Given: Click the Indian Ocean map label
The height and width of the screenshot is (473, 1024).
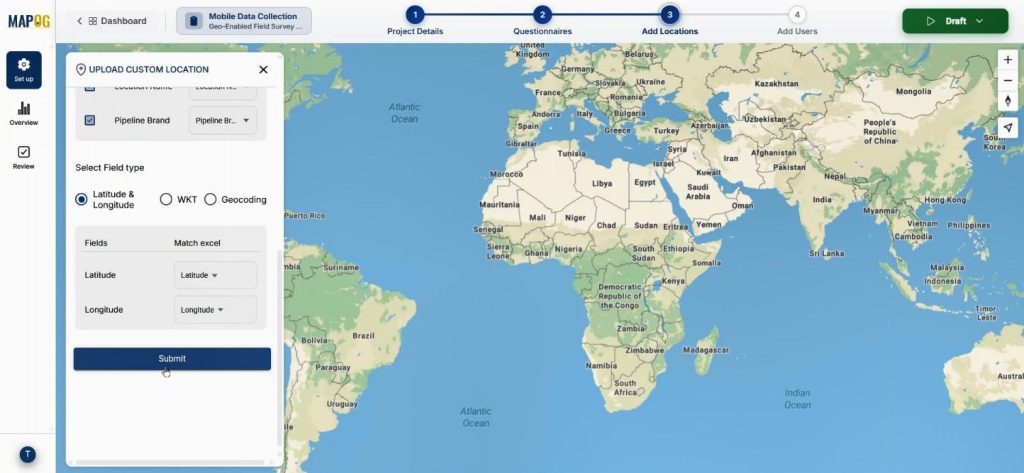Looking at the screenshot, I should tap(797, 399).
